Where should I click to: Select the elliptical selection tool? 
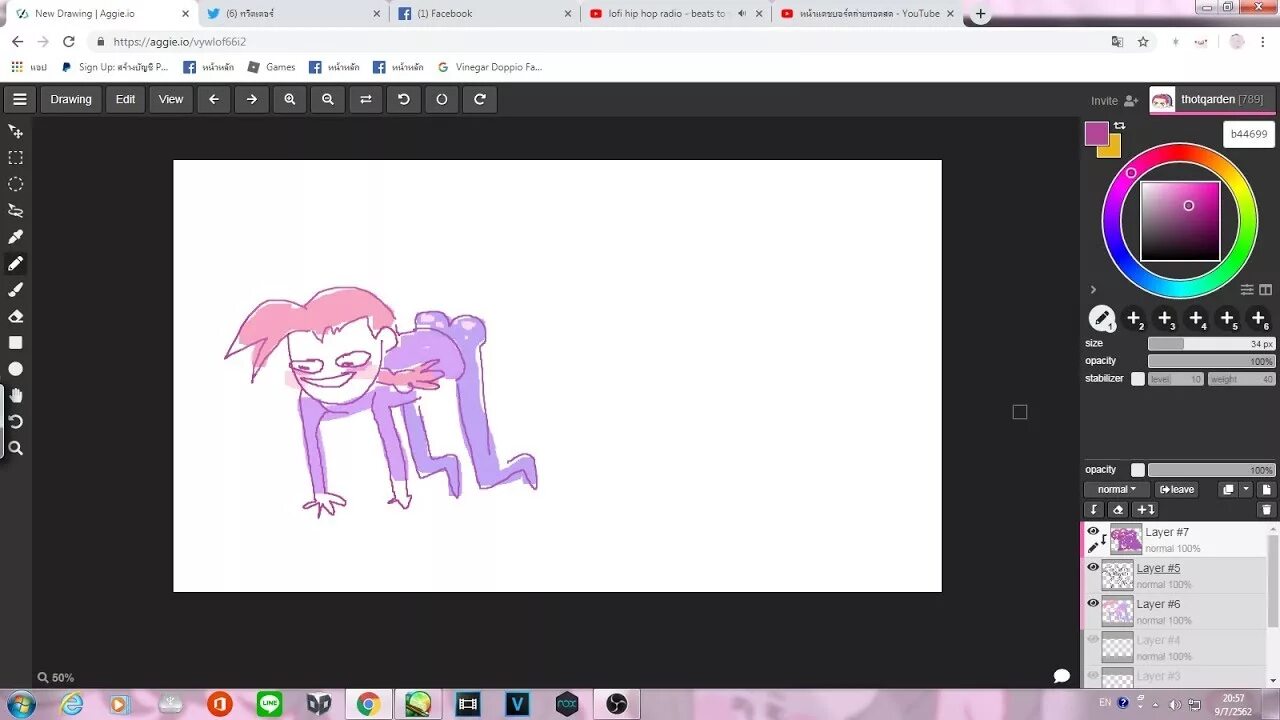point(16,184)
